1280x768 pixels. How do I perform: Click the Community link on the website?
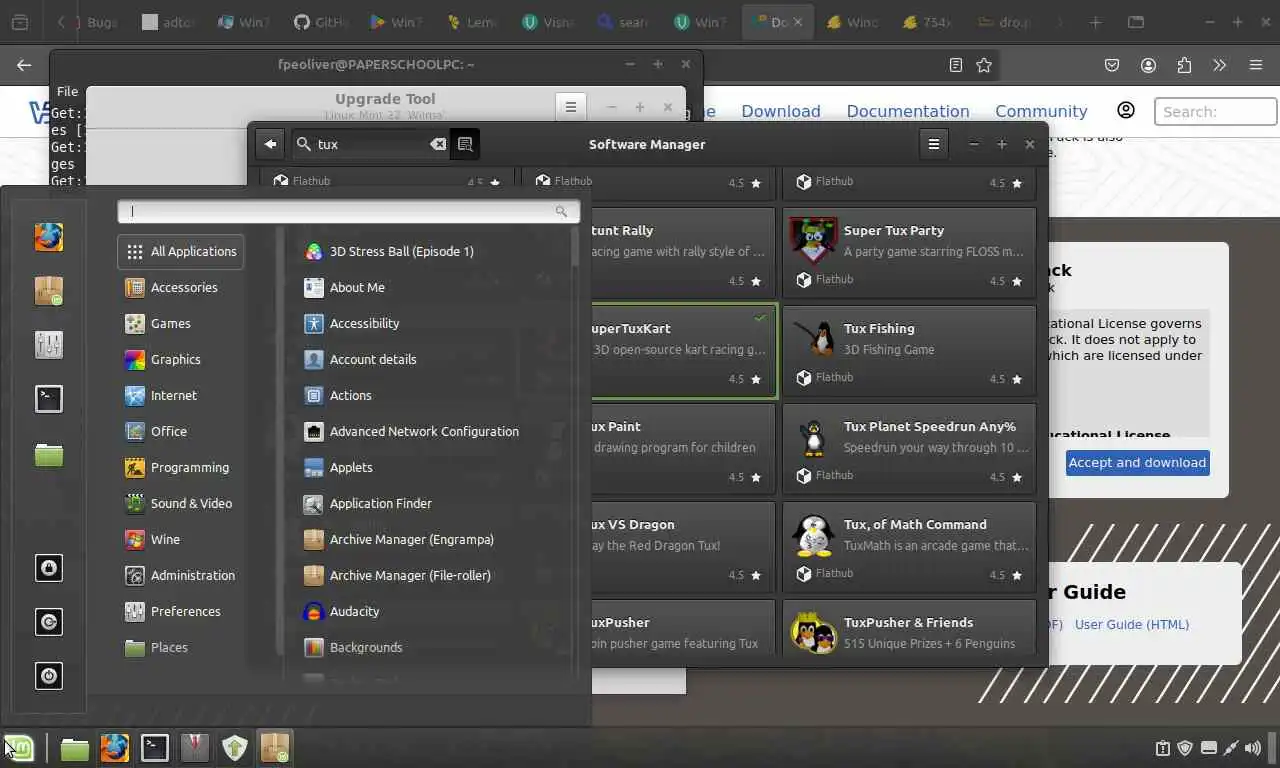(x=1041, y=111)
